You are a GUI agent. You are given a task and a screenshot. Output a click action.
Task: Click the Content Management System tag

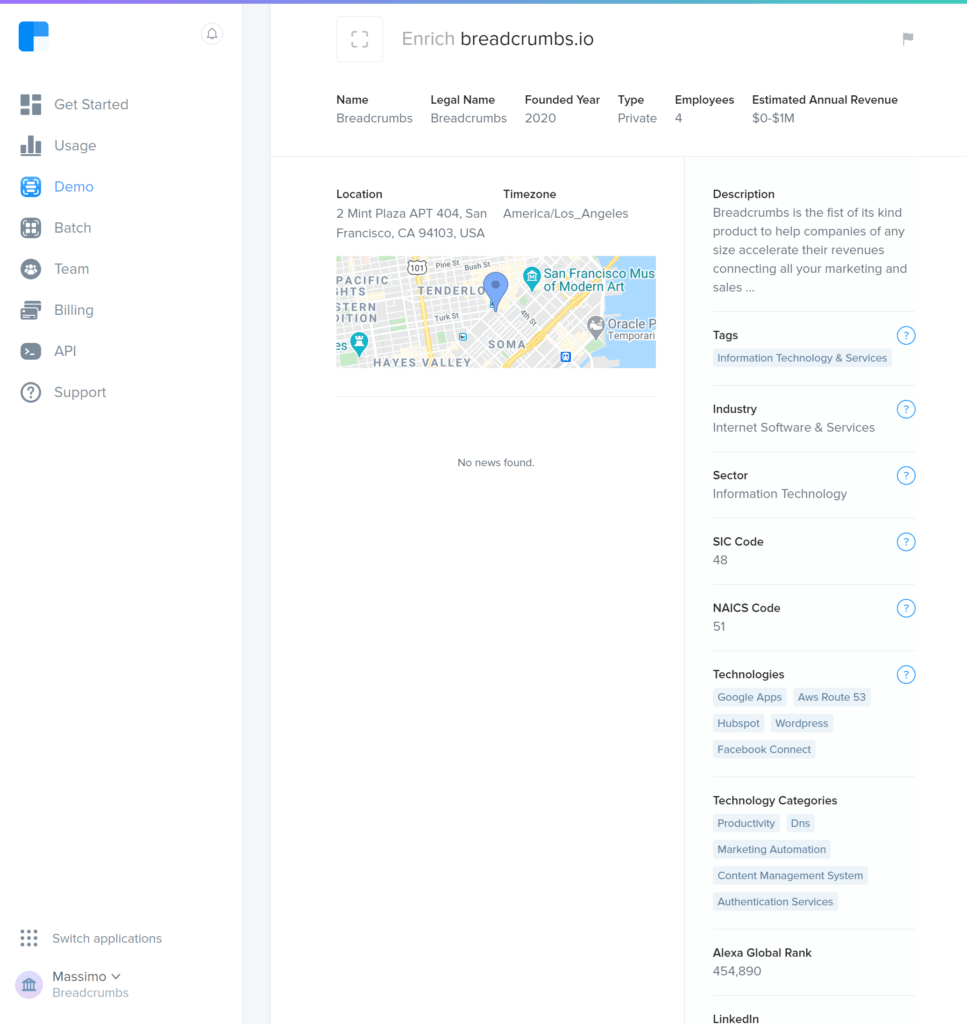pos(790,875)
